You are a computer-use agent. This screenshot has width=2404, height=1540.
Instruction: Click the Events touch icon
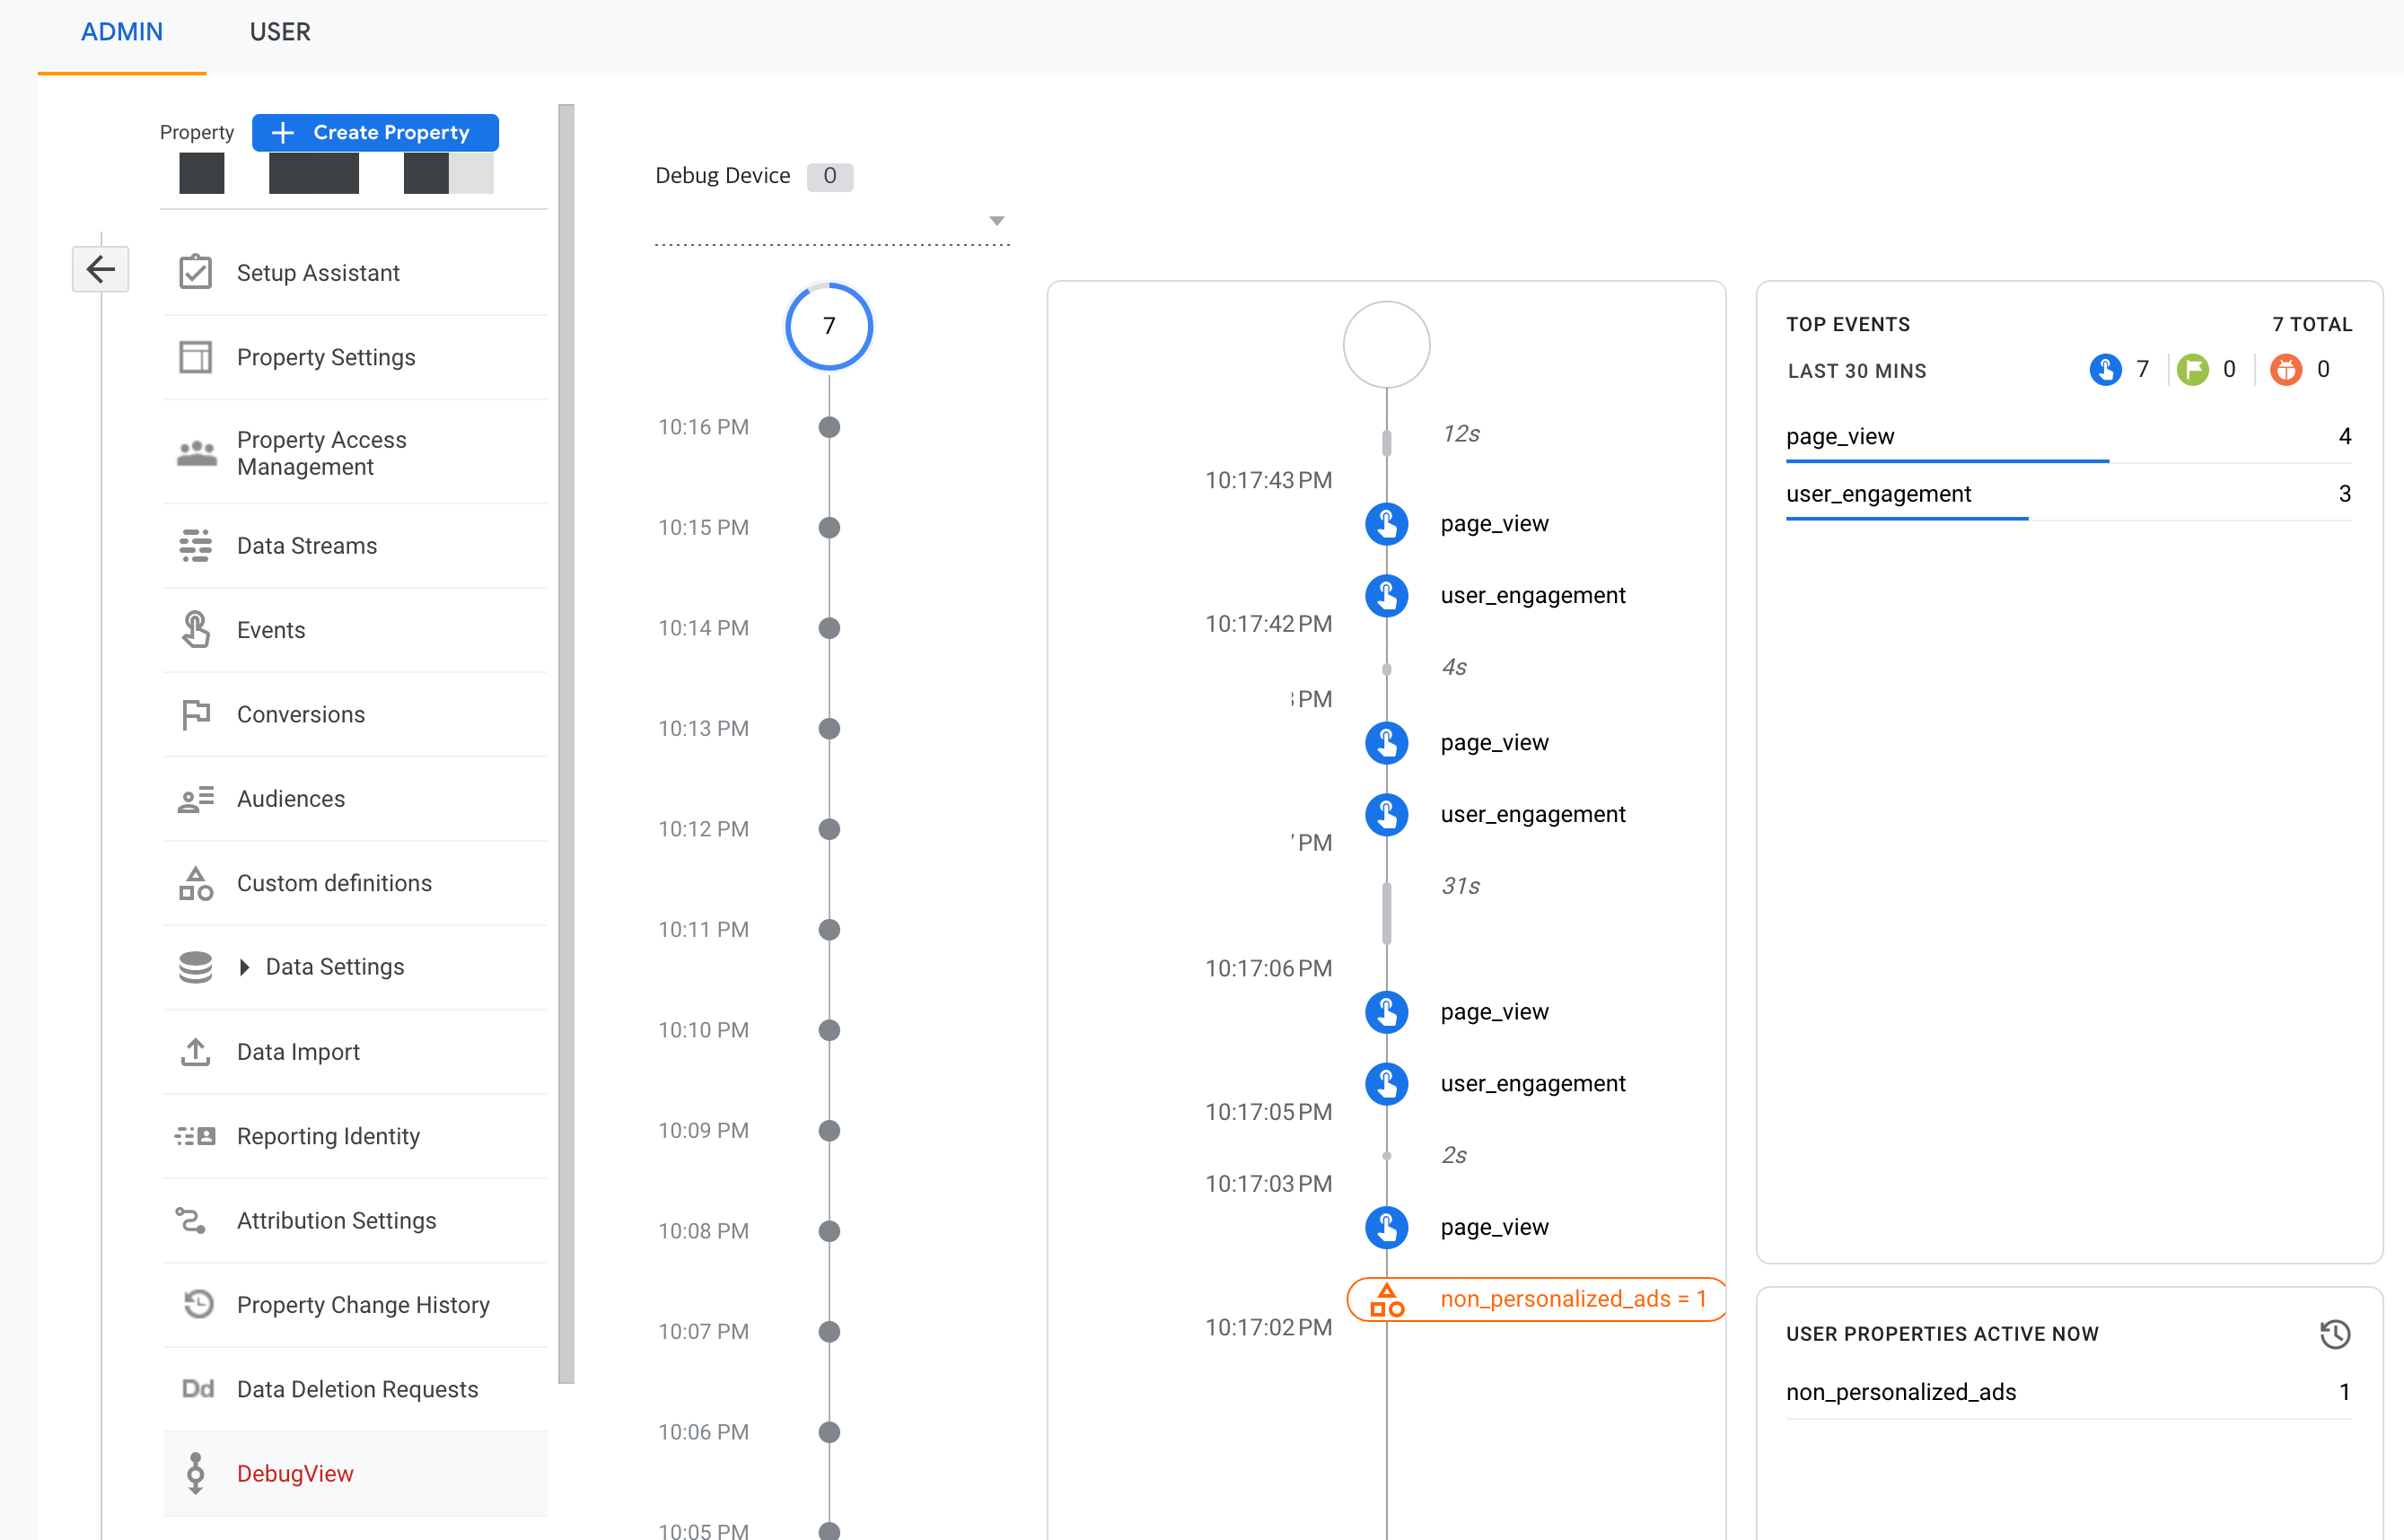click(x=195, y=630)
